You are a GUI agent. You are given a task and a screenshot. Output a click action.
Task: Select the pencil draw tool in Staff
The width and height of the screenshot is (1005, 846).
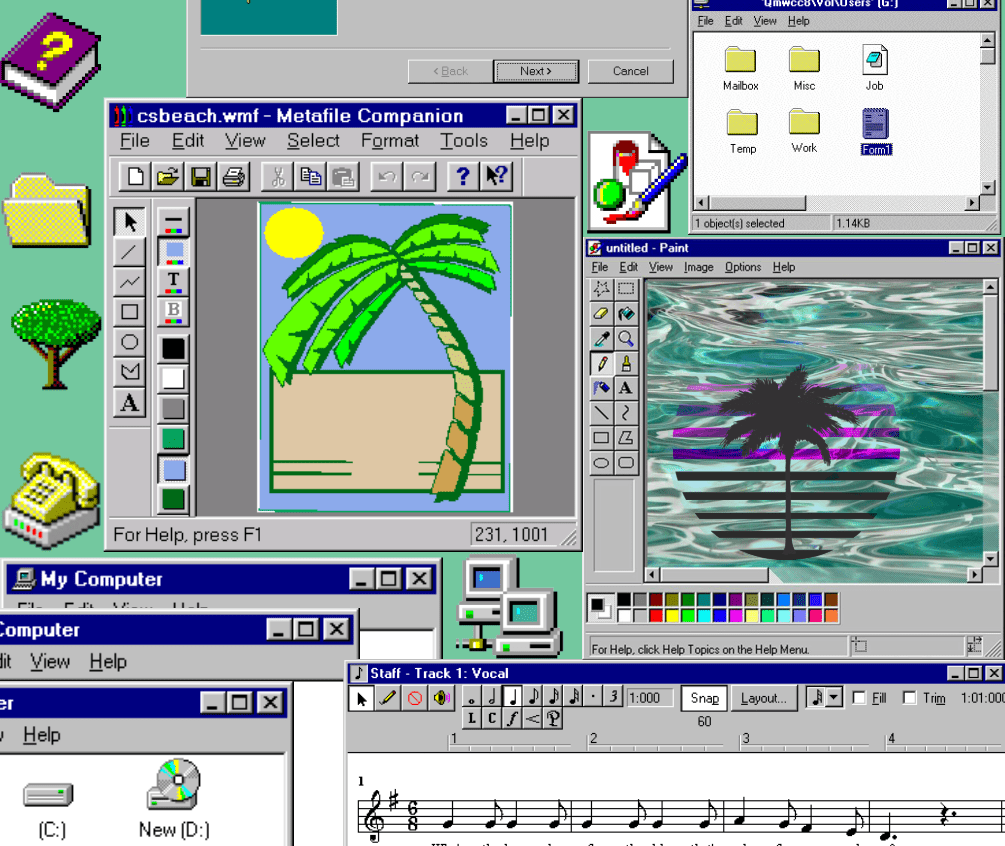click(x=386, y=698)
